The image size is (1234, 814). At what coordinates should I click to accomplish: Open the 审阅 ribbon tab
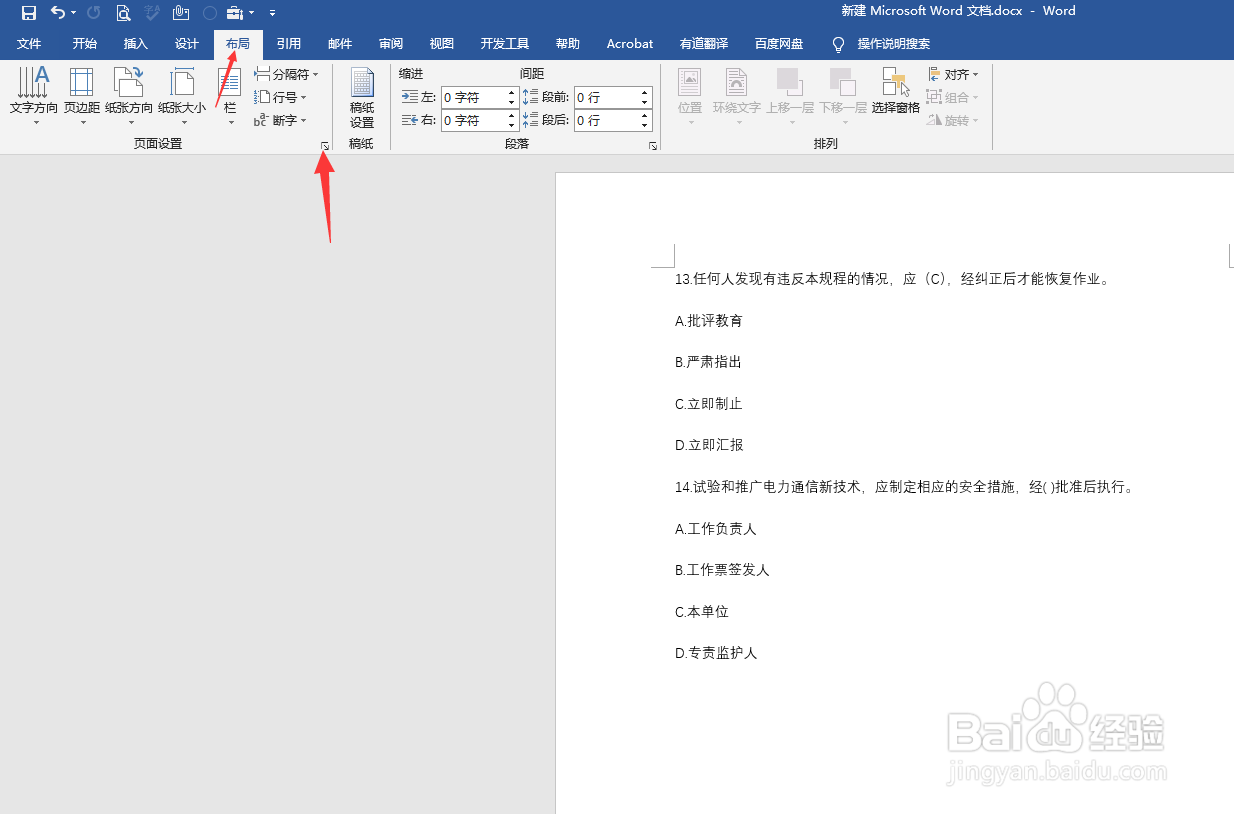[390, 43]
